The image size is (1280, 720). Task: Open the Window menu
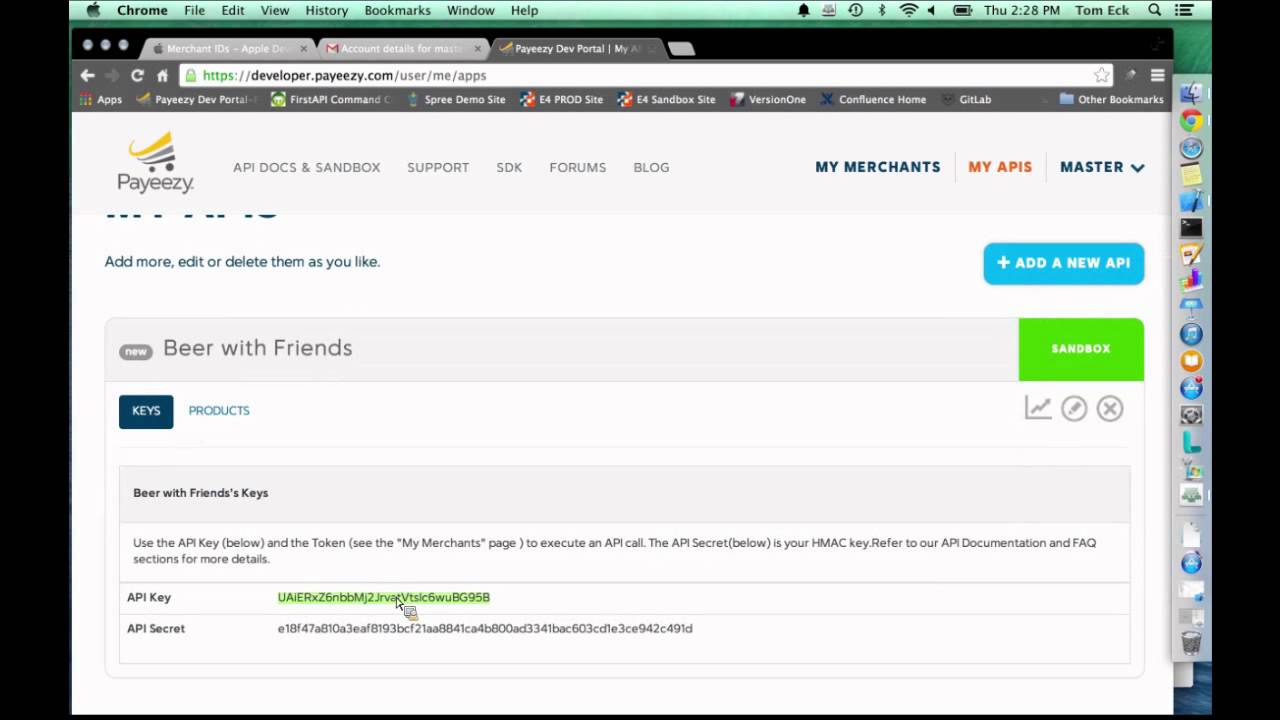coord(470,10)
